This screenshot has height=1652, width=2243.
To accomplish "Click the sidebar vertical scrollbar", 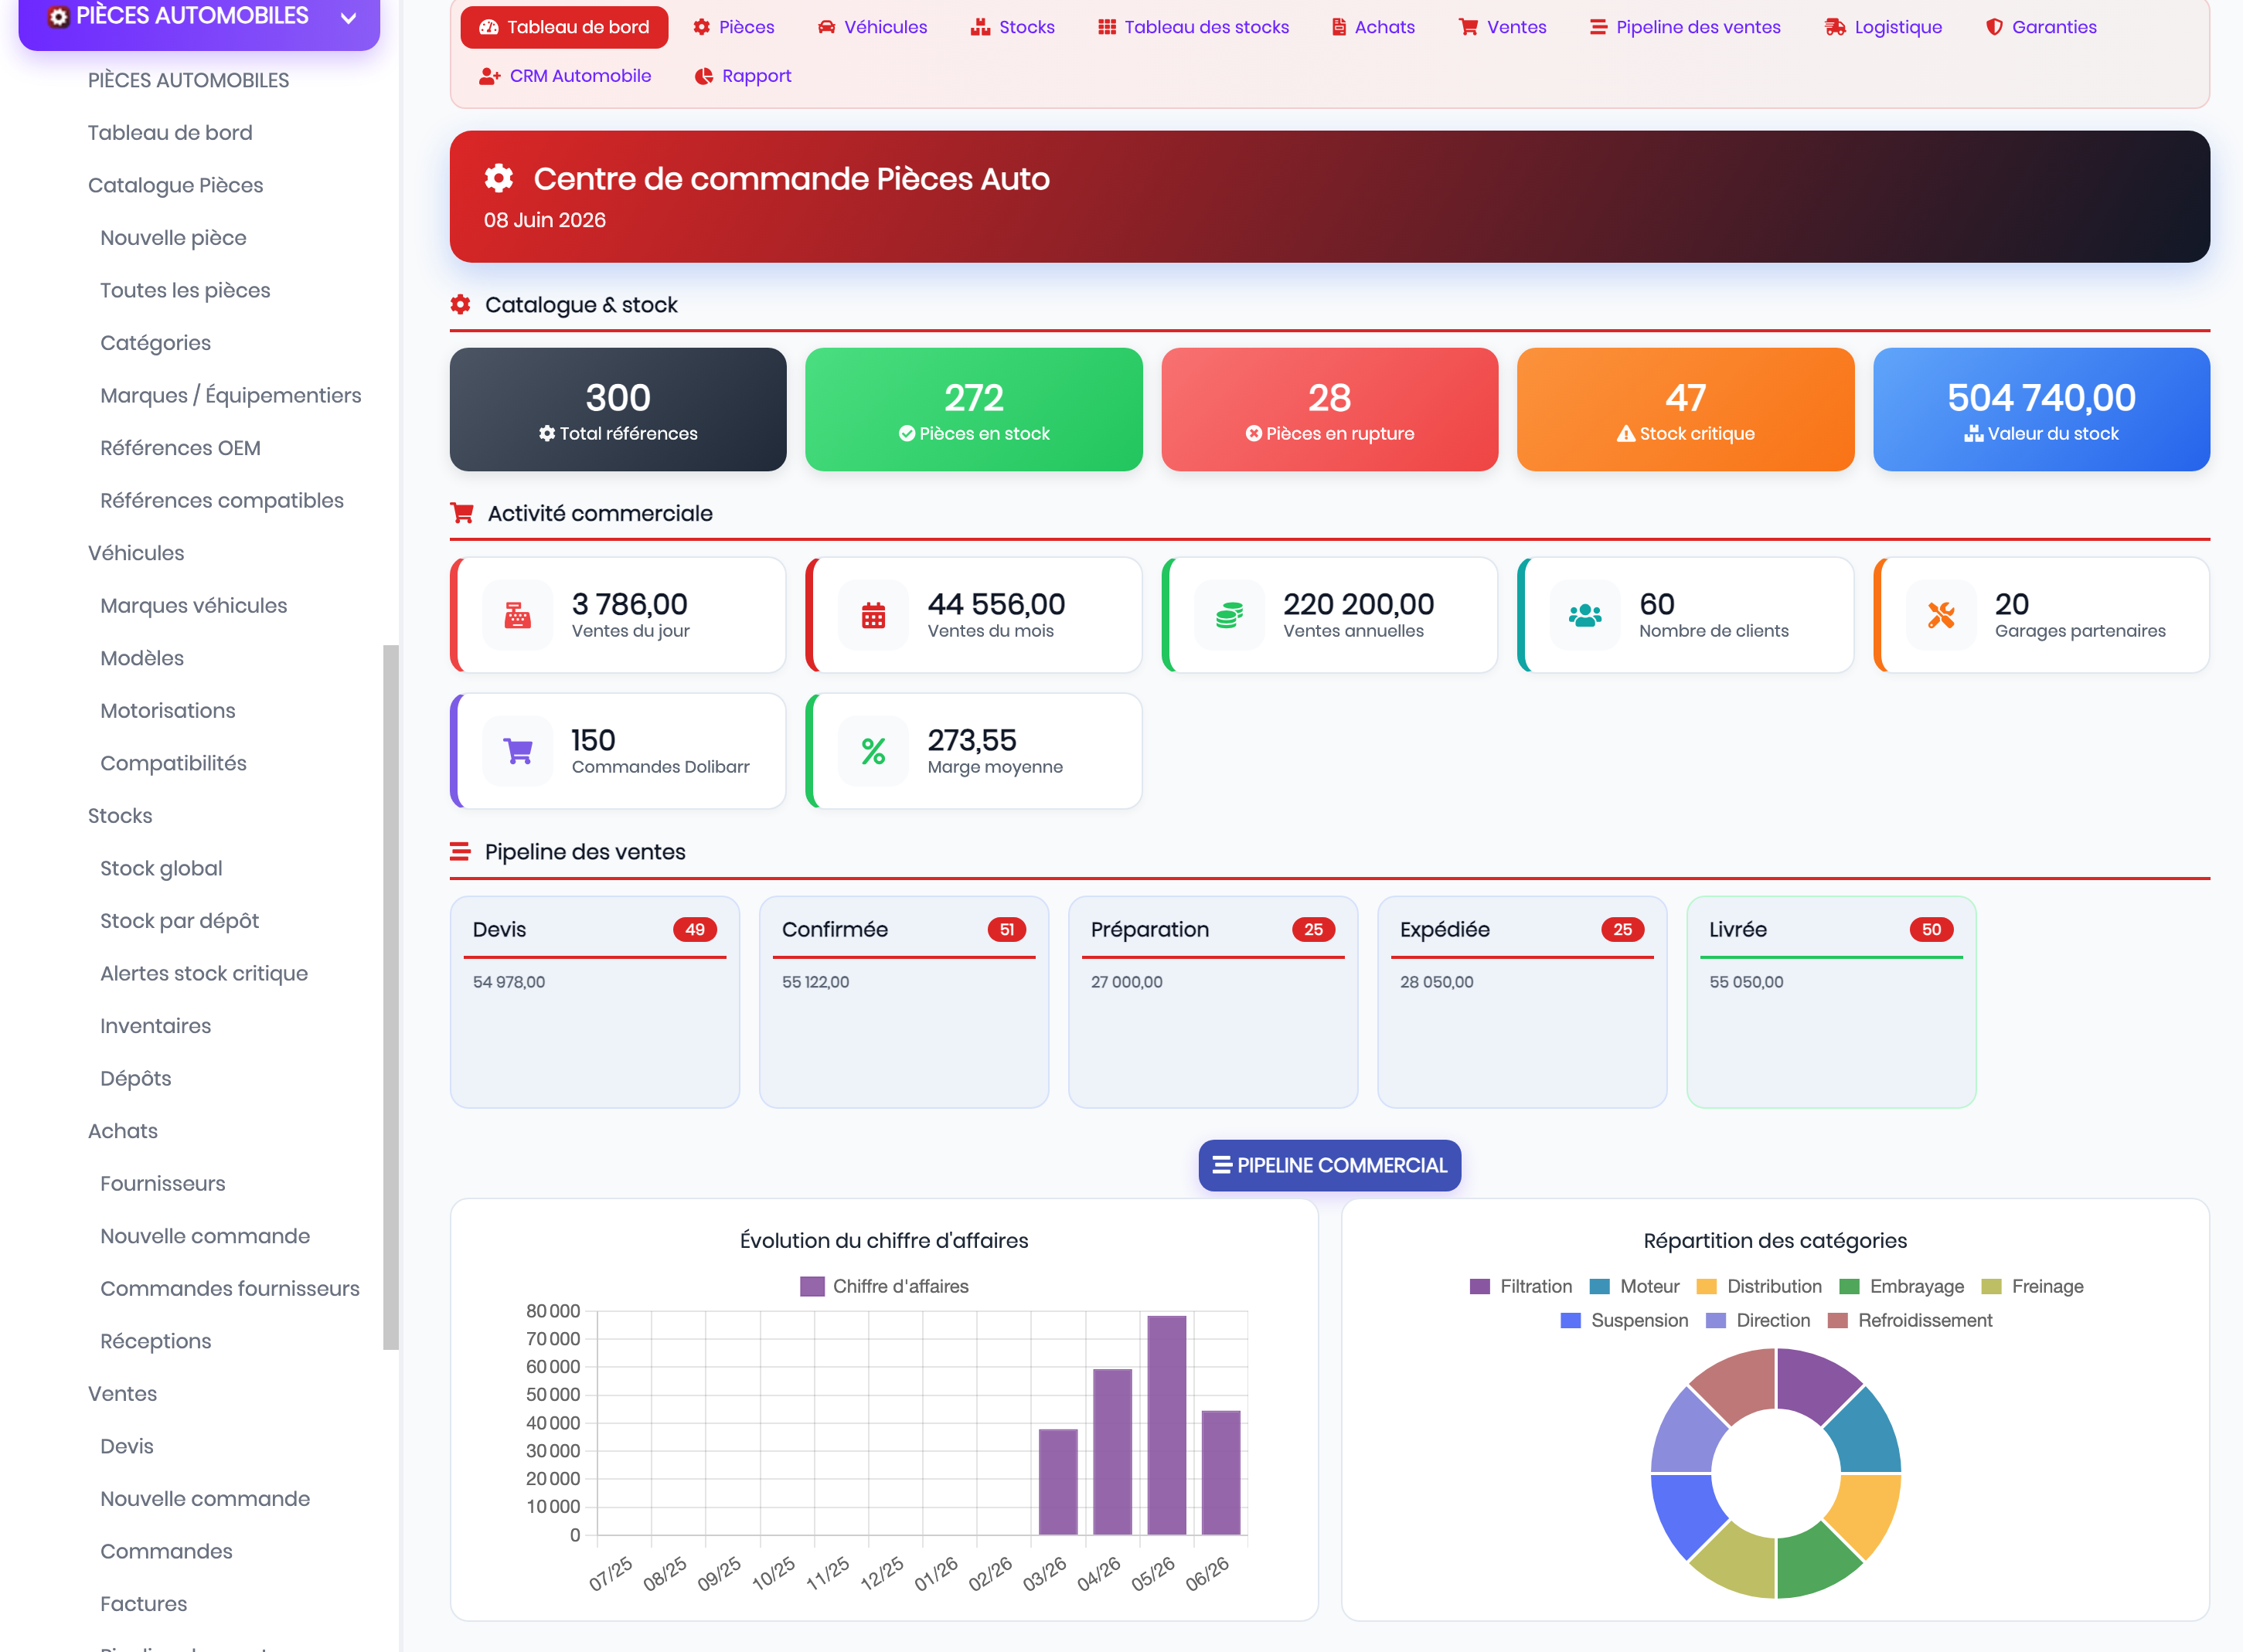I will (x=390, y=997).
